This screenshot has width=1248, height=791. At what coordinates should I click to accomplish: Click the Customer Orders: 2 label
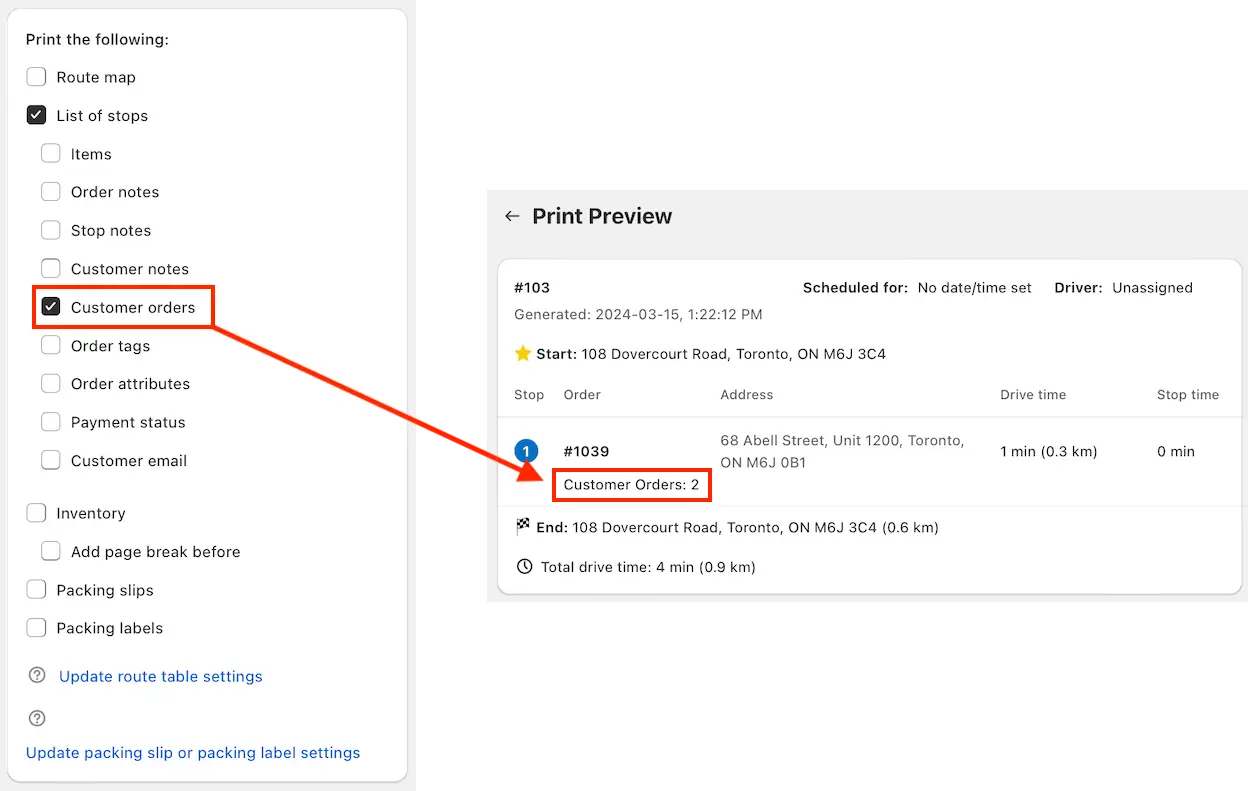[631, 485]
